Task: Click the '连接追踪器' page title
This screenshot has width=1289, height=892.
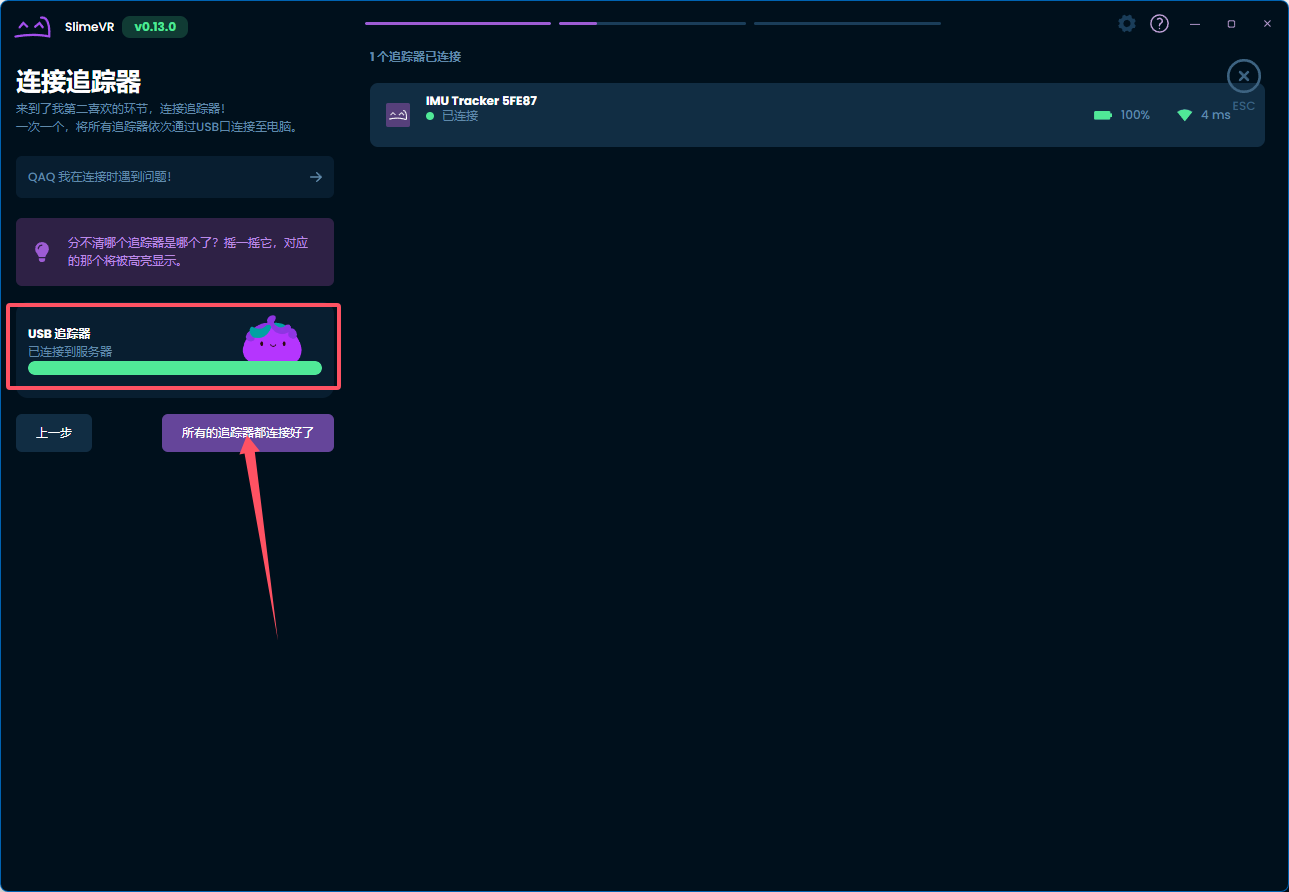Action: (x=78, y=81)
